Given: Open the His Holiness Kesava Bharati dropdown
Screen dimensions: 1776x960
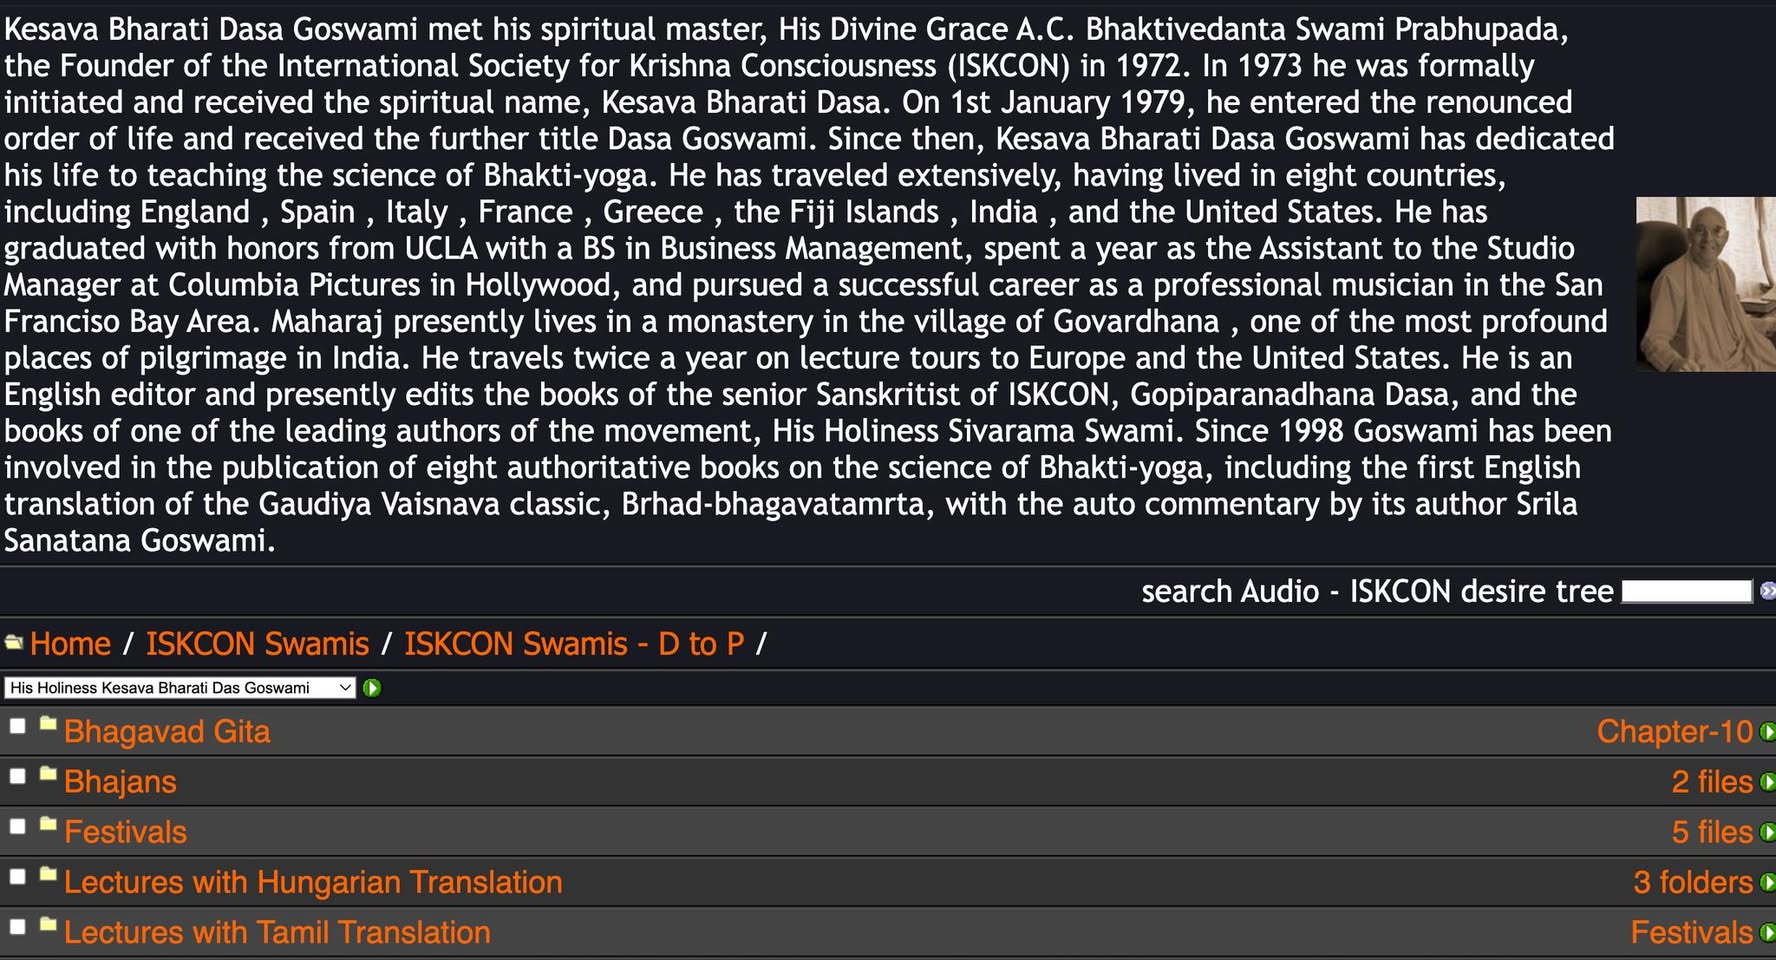Looking at the screenshot, I should [x=179, y=688].
